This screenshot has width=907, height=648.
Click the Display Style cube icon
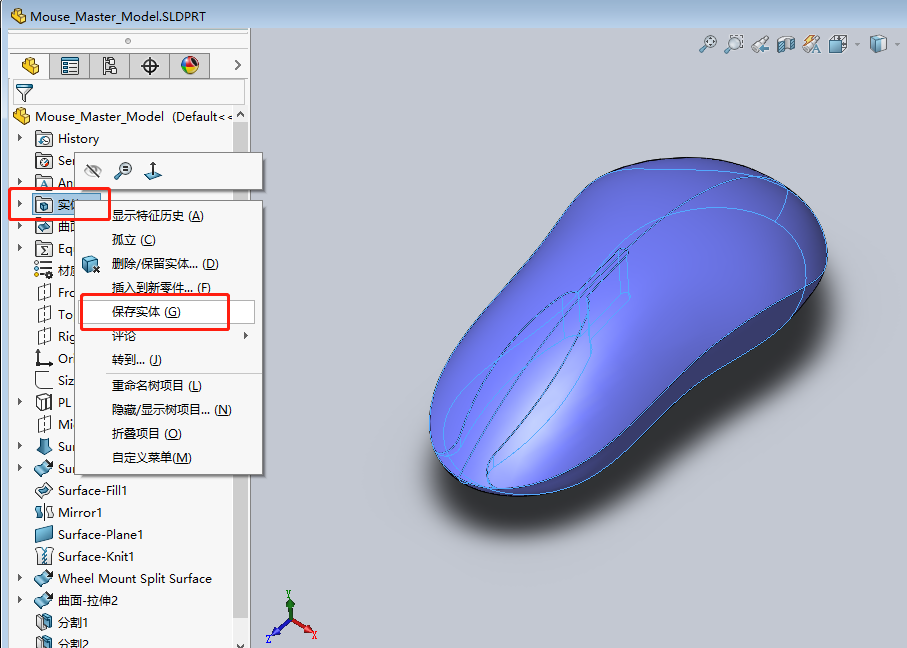[x=878, y=44]
